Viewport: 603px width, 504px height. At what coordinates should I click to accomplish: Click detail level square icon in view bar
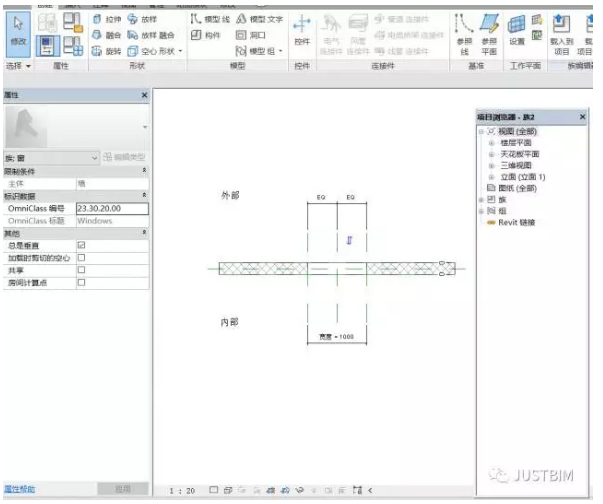click(213, 490)
